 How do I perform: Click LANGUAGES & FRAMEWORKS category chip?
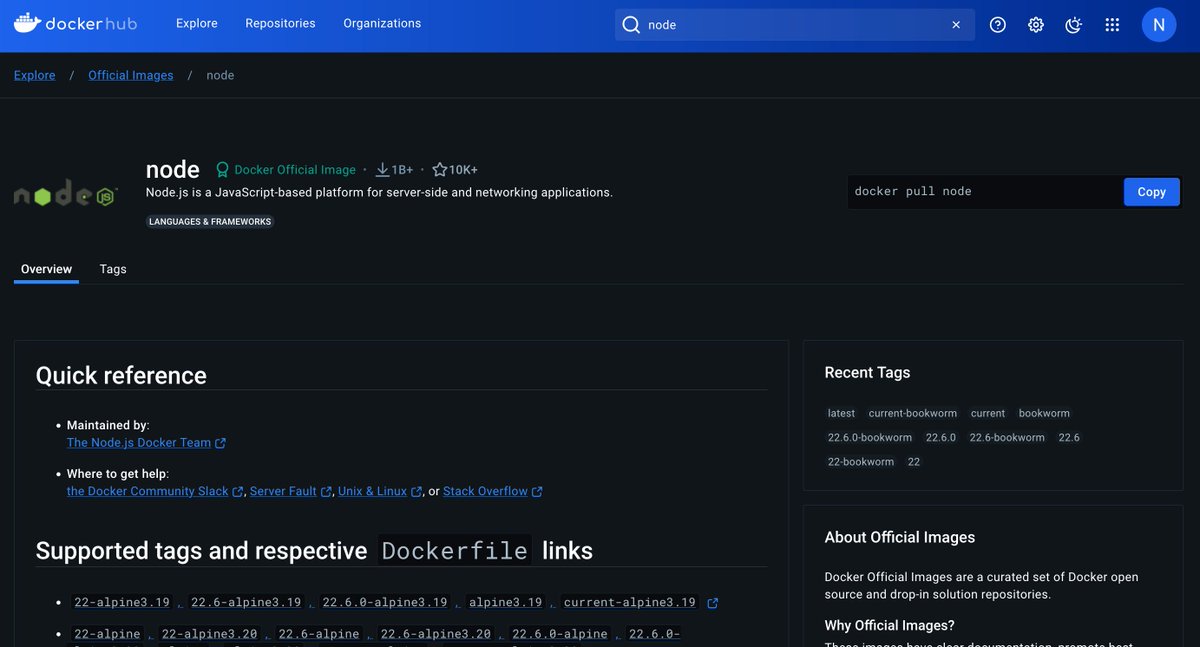pyautogui.click(x=210, y=222)
